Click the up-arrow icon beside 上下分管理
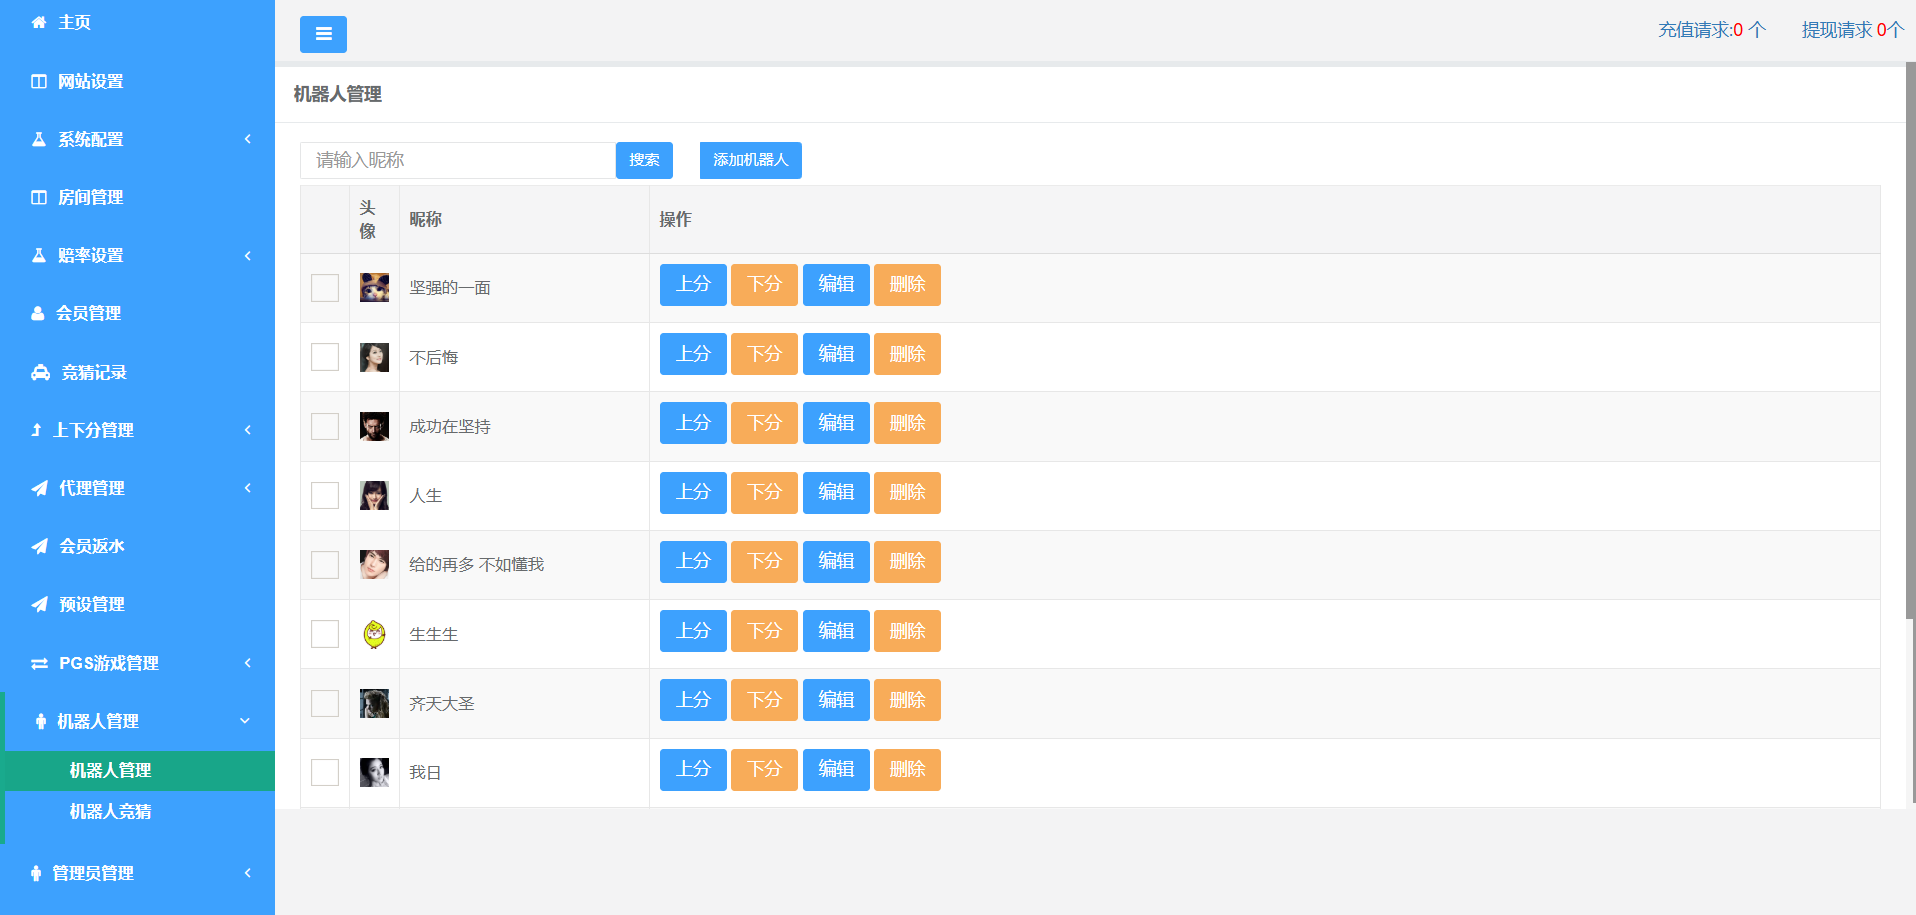 click(36, 430)
